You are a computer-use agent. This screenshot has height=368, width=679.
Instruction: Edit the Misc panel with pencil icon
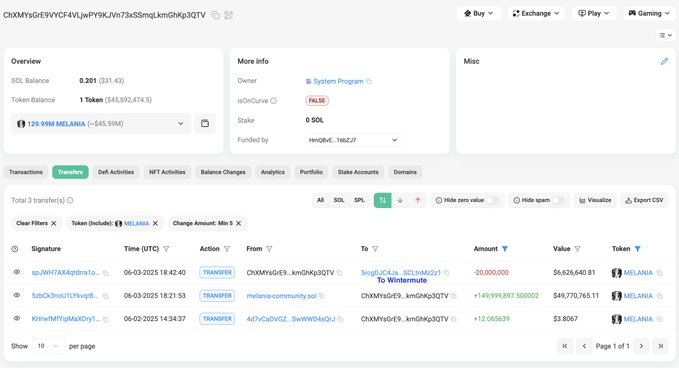(664, 61)
